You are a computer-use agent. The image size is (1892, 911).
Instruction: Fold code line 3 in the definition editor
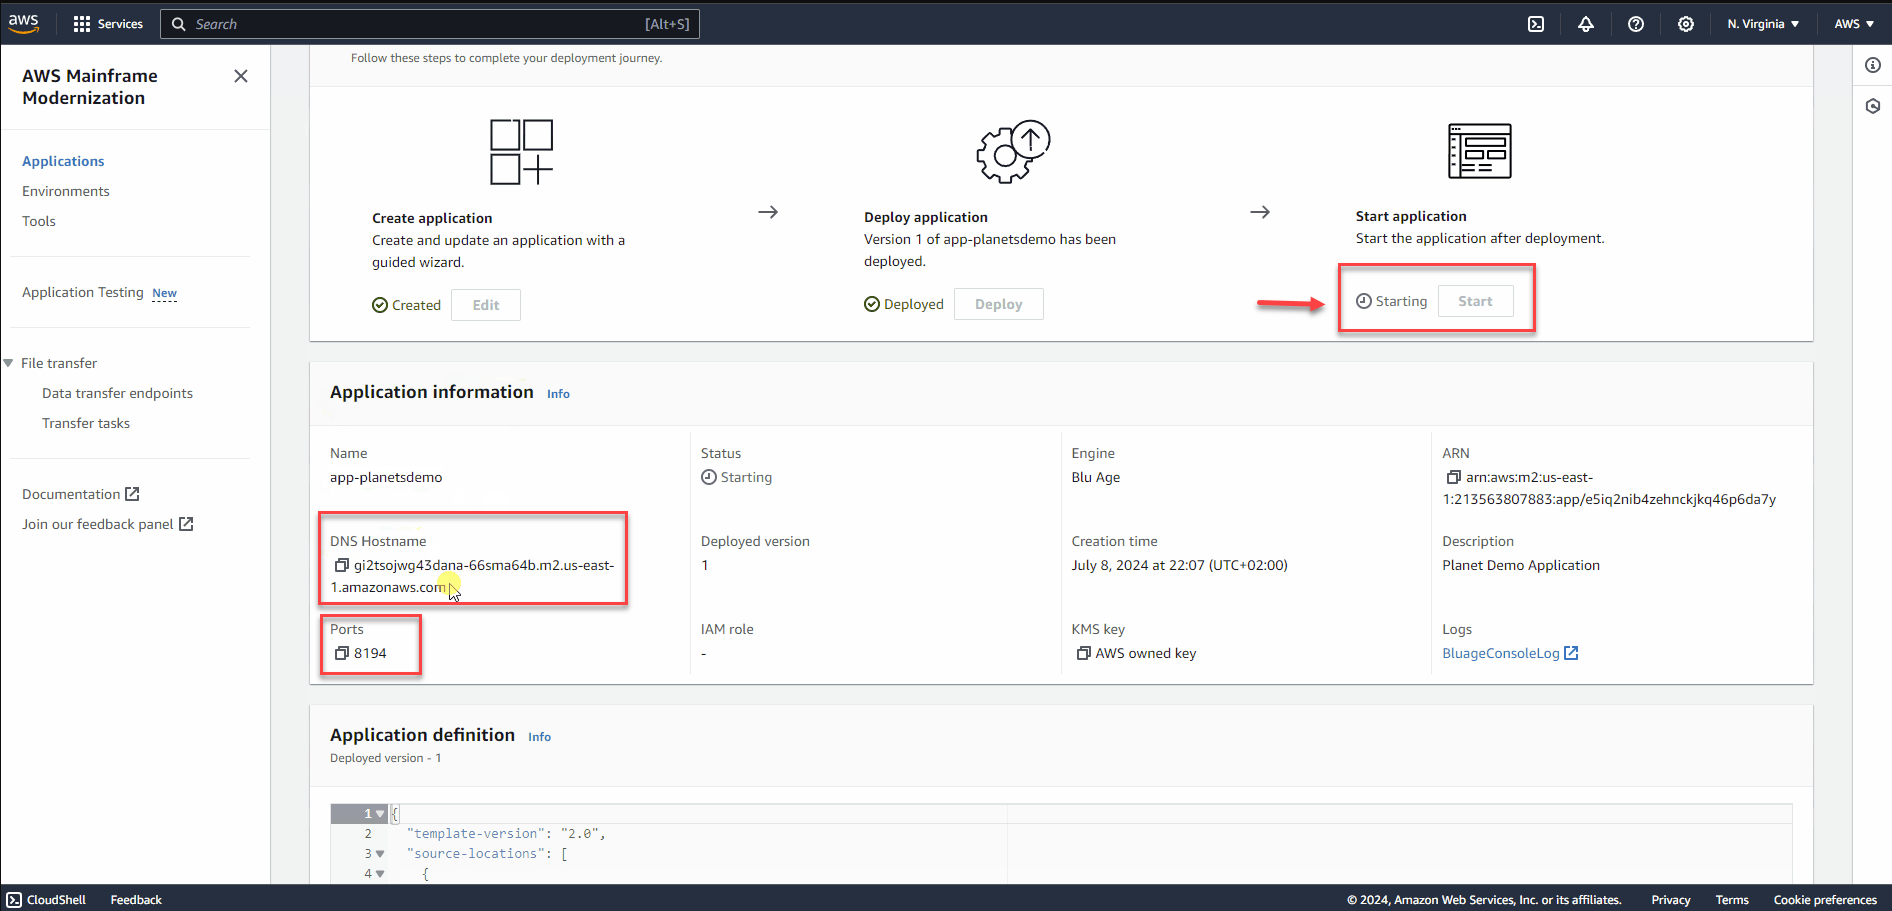(380, 854)
